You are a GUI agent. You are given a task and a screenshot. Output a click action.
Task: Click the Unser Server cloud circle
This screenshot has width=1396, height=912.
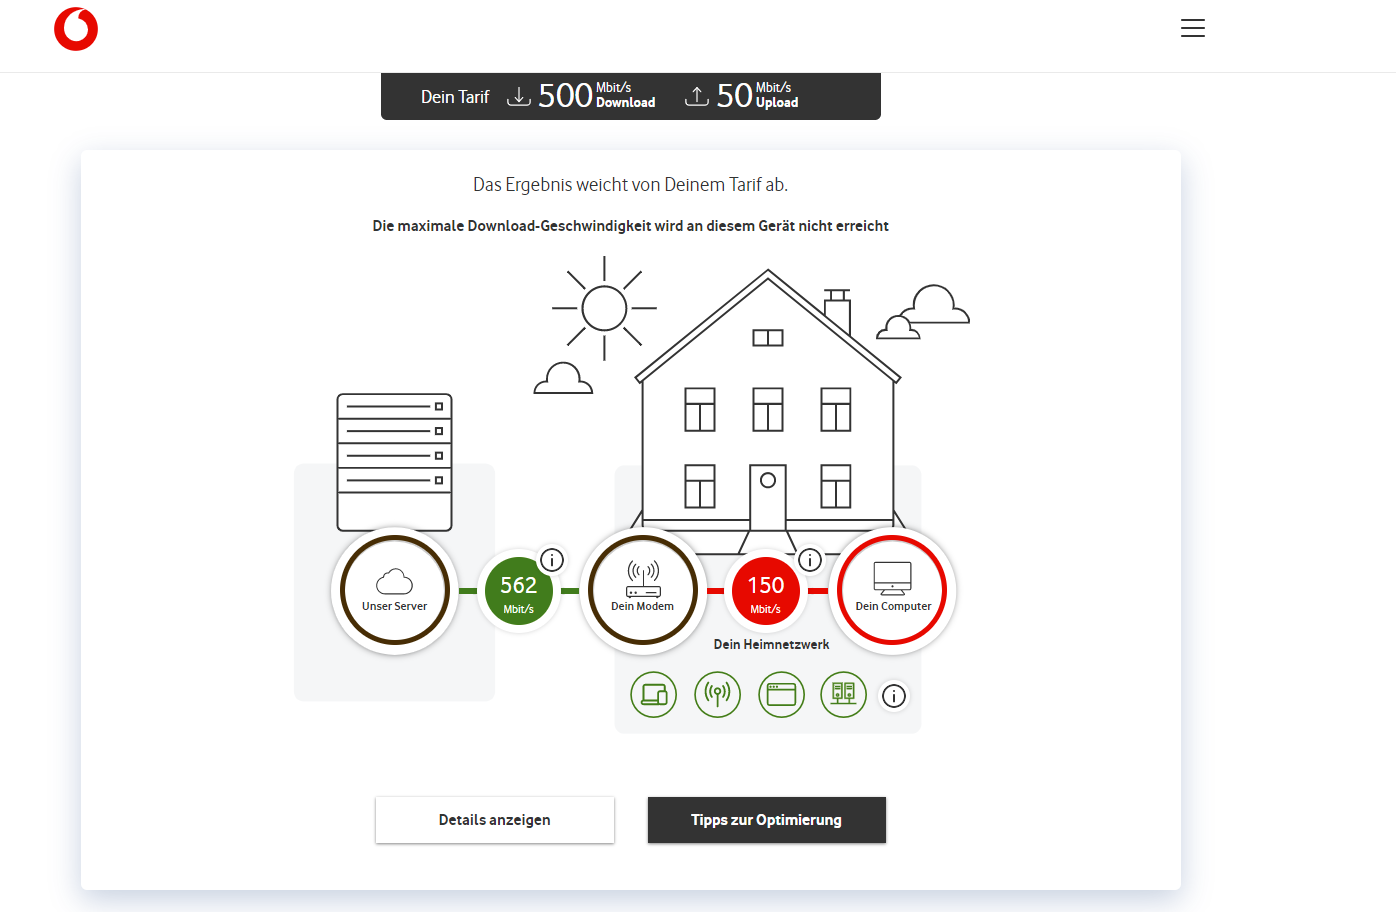pyautogui.click(x=395, y=591)
